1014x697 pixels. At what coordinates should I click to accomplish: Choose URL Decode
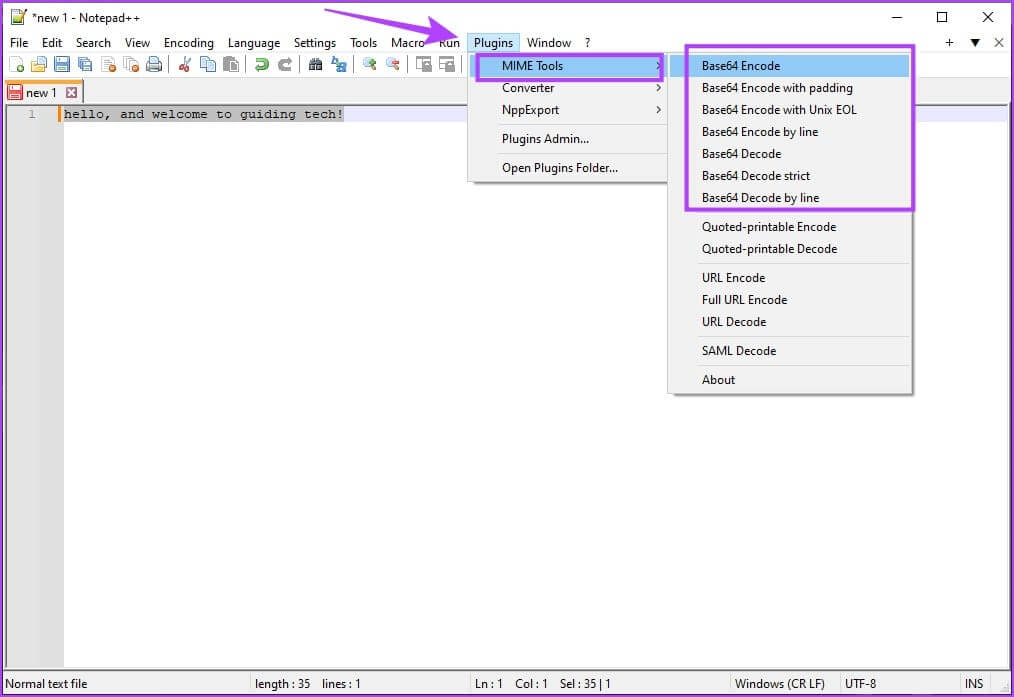[x=790, y=321]
